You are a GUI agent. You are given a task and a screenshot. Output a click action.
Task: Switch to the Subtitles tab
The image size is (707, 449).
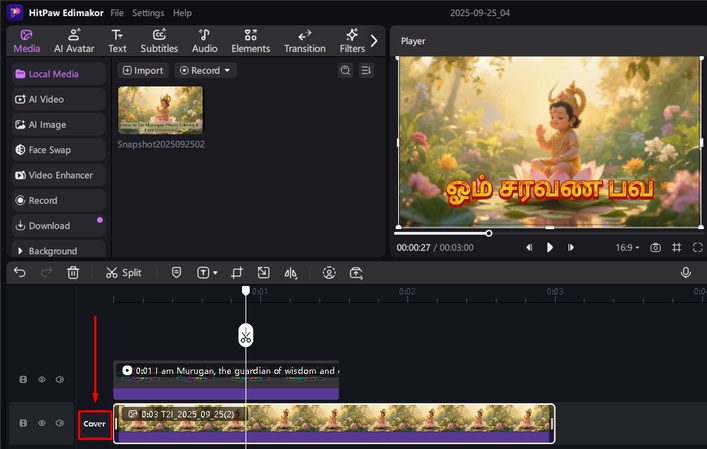click(x=159, y=41)
